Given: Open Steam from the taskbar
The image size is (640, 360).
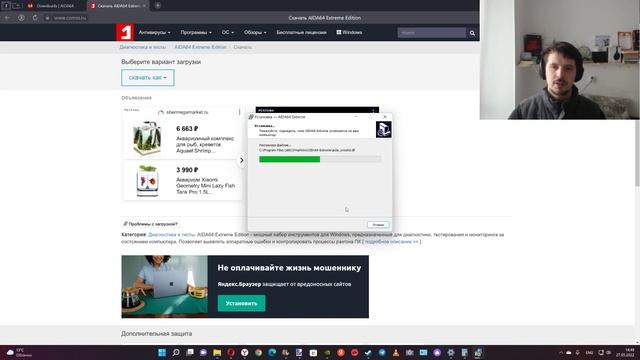Looking at the screenshot, I should pos(368,352).
